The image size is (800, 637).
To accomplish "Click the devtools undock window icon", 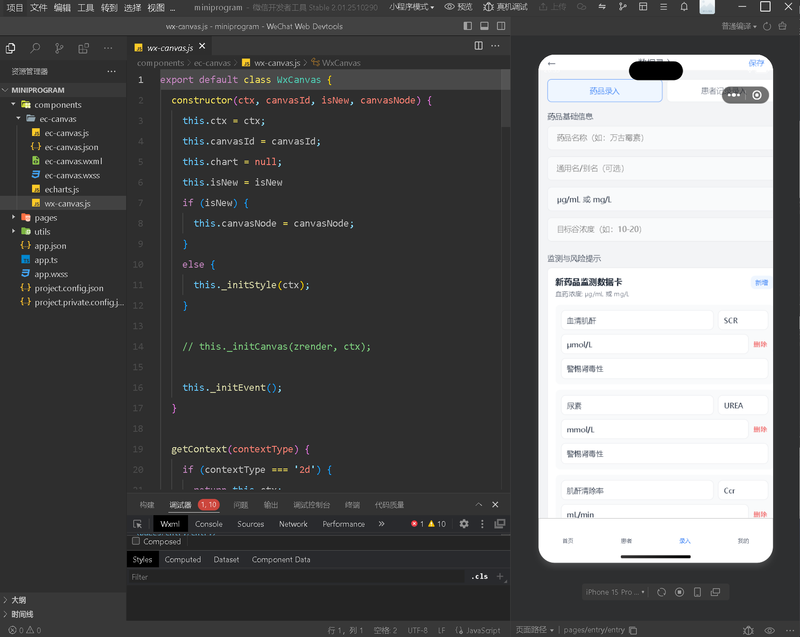I will tap(500, 524).
